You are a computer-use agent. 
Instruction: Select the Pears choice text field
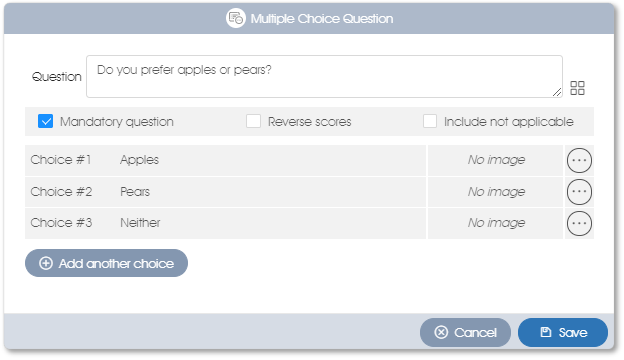[x=271, y=192]
